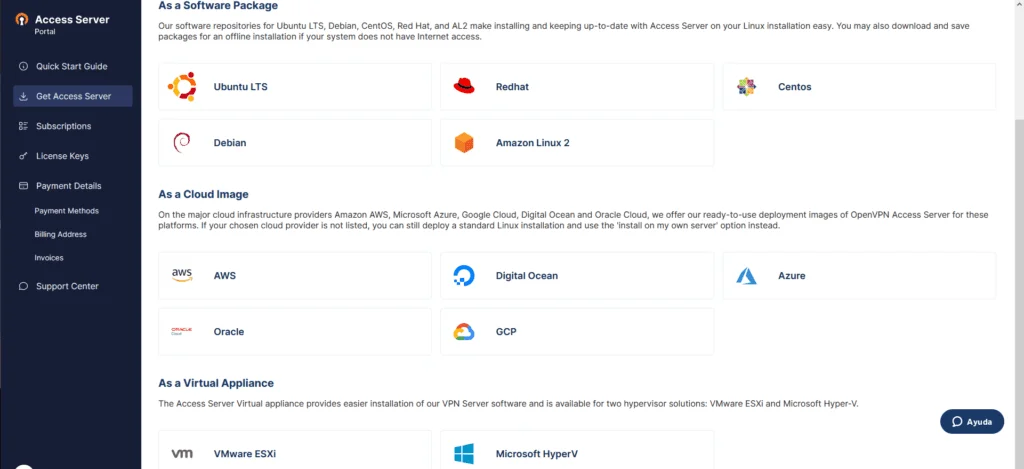Choose the GCP cloud icon

[464, 332]
